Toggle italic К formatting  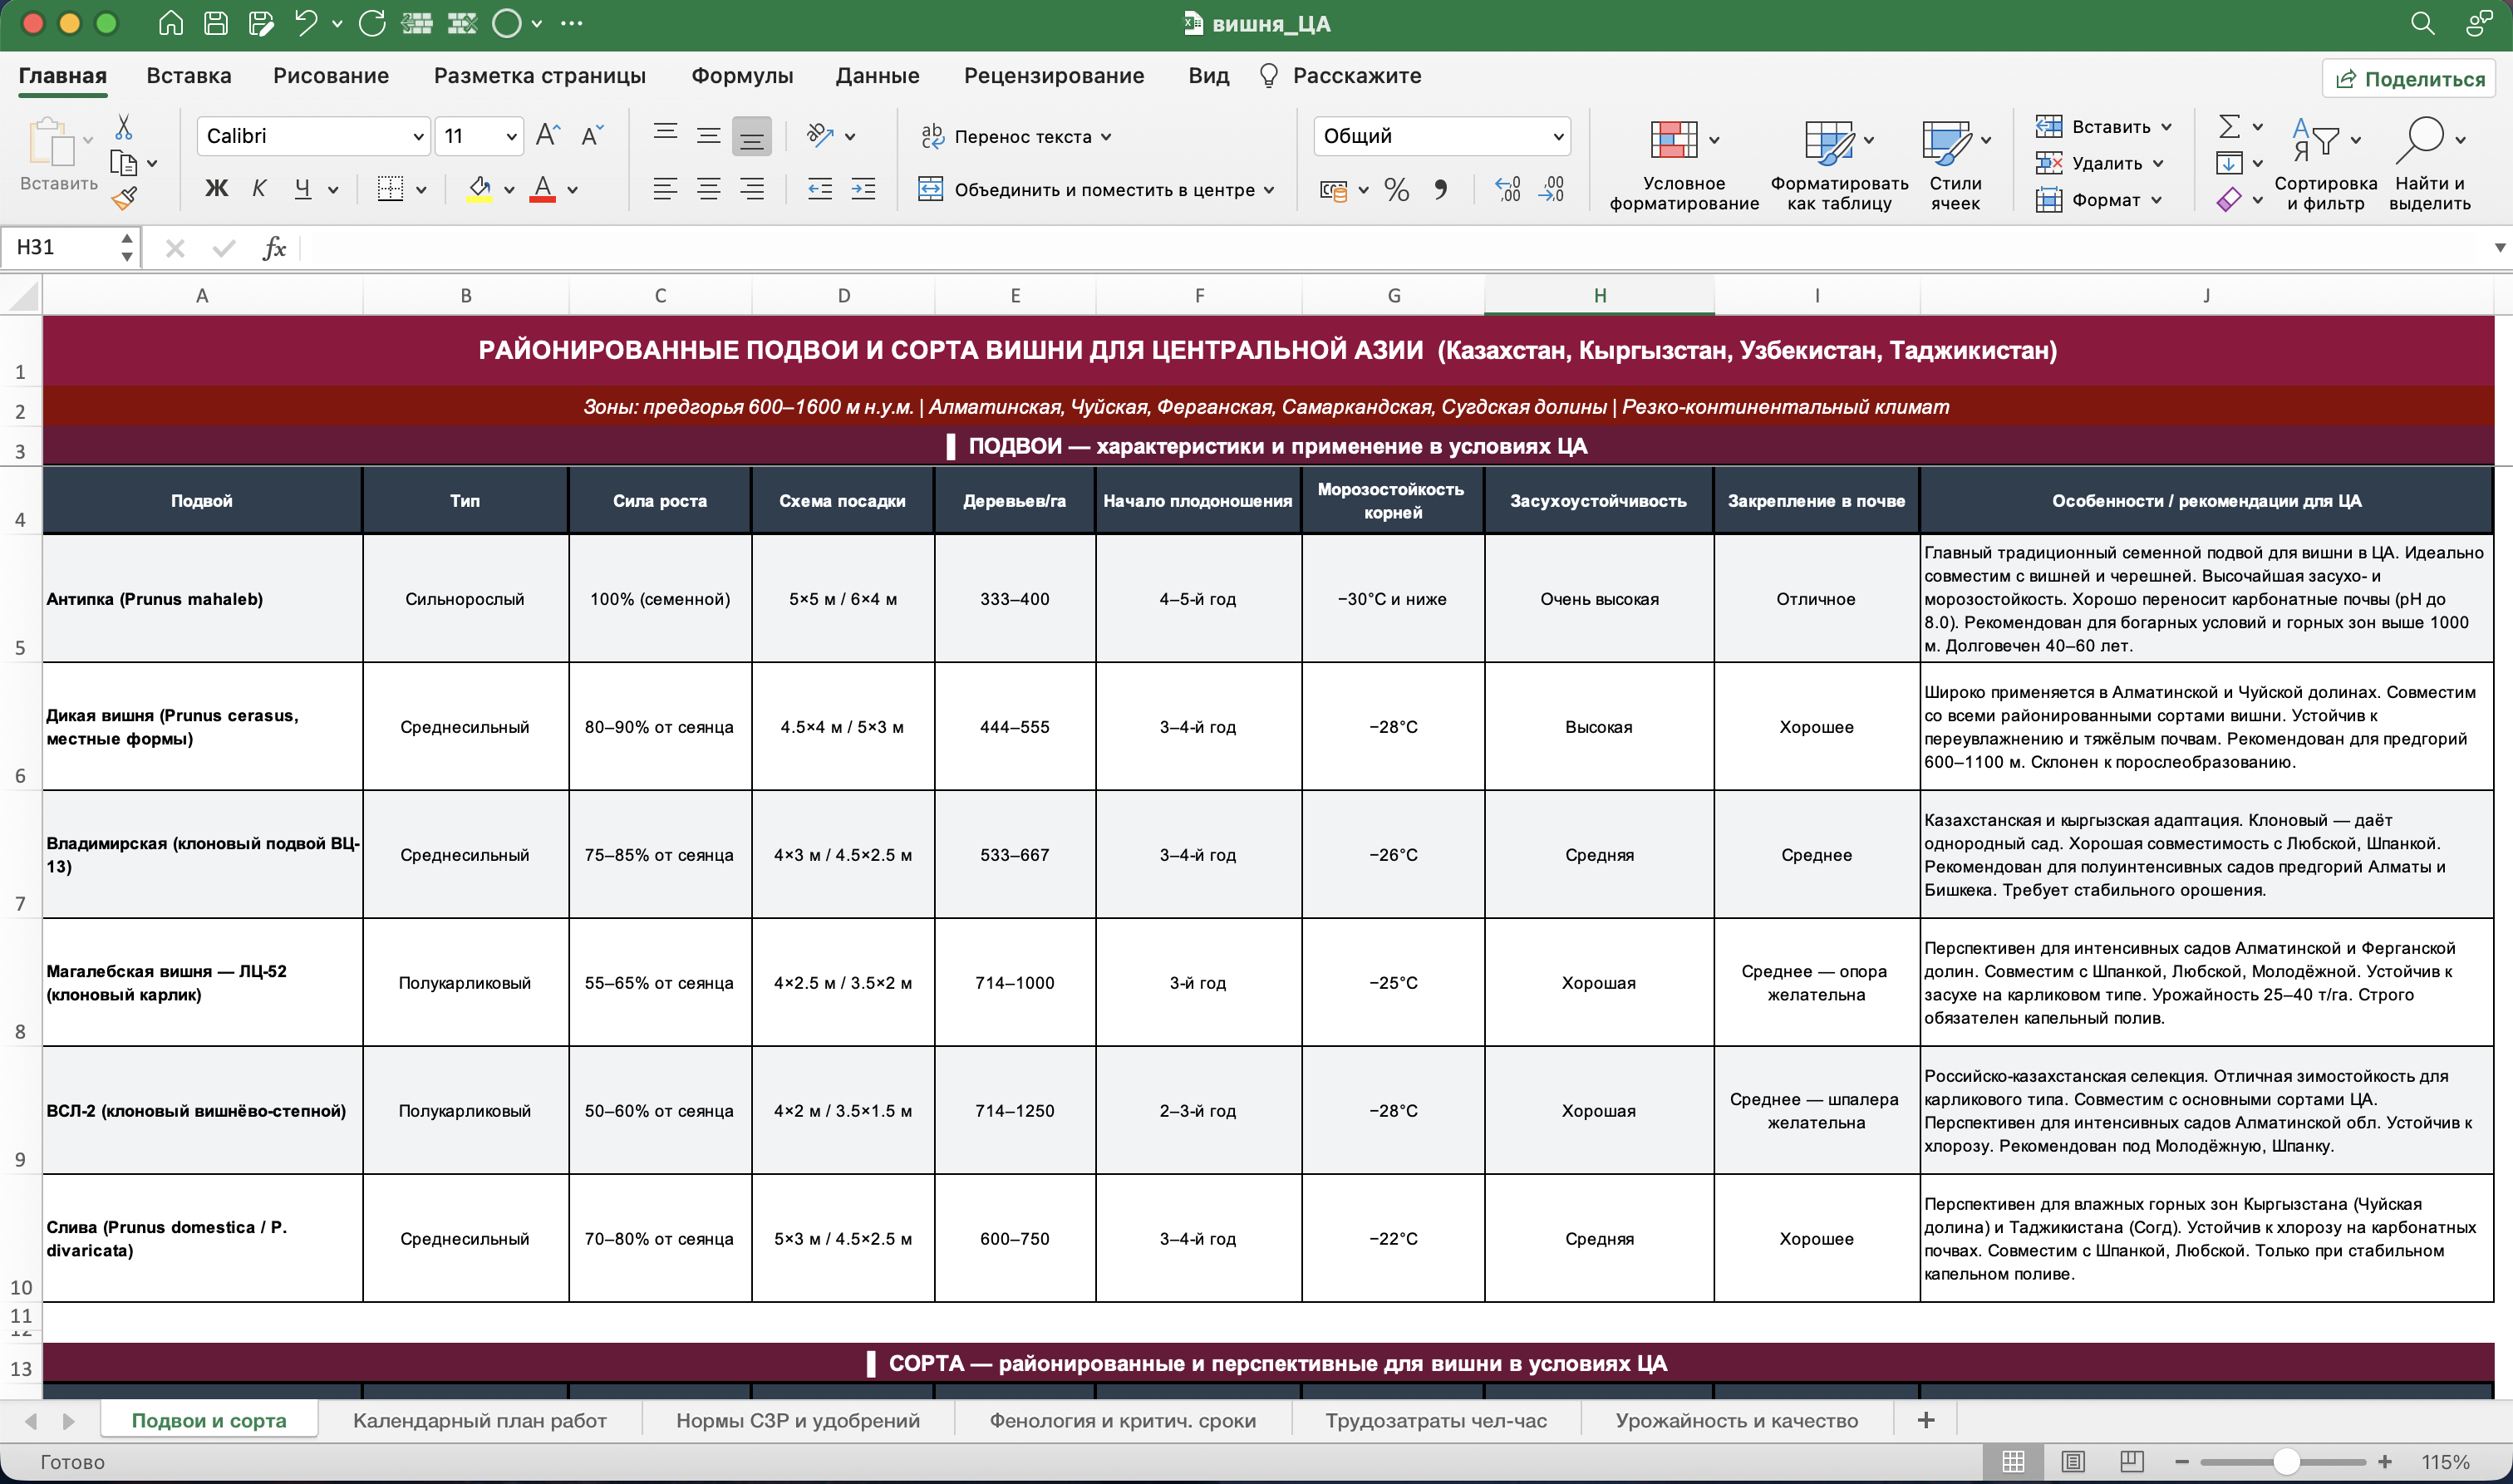[x=259, y=188]
